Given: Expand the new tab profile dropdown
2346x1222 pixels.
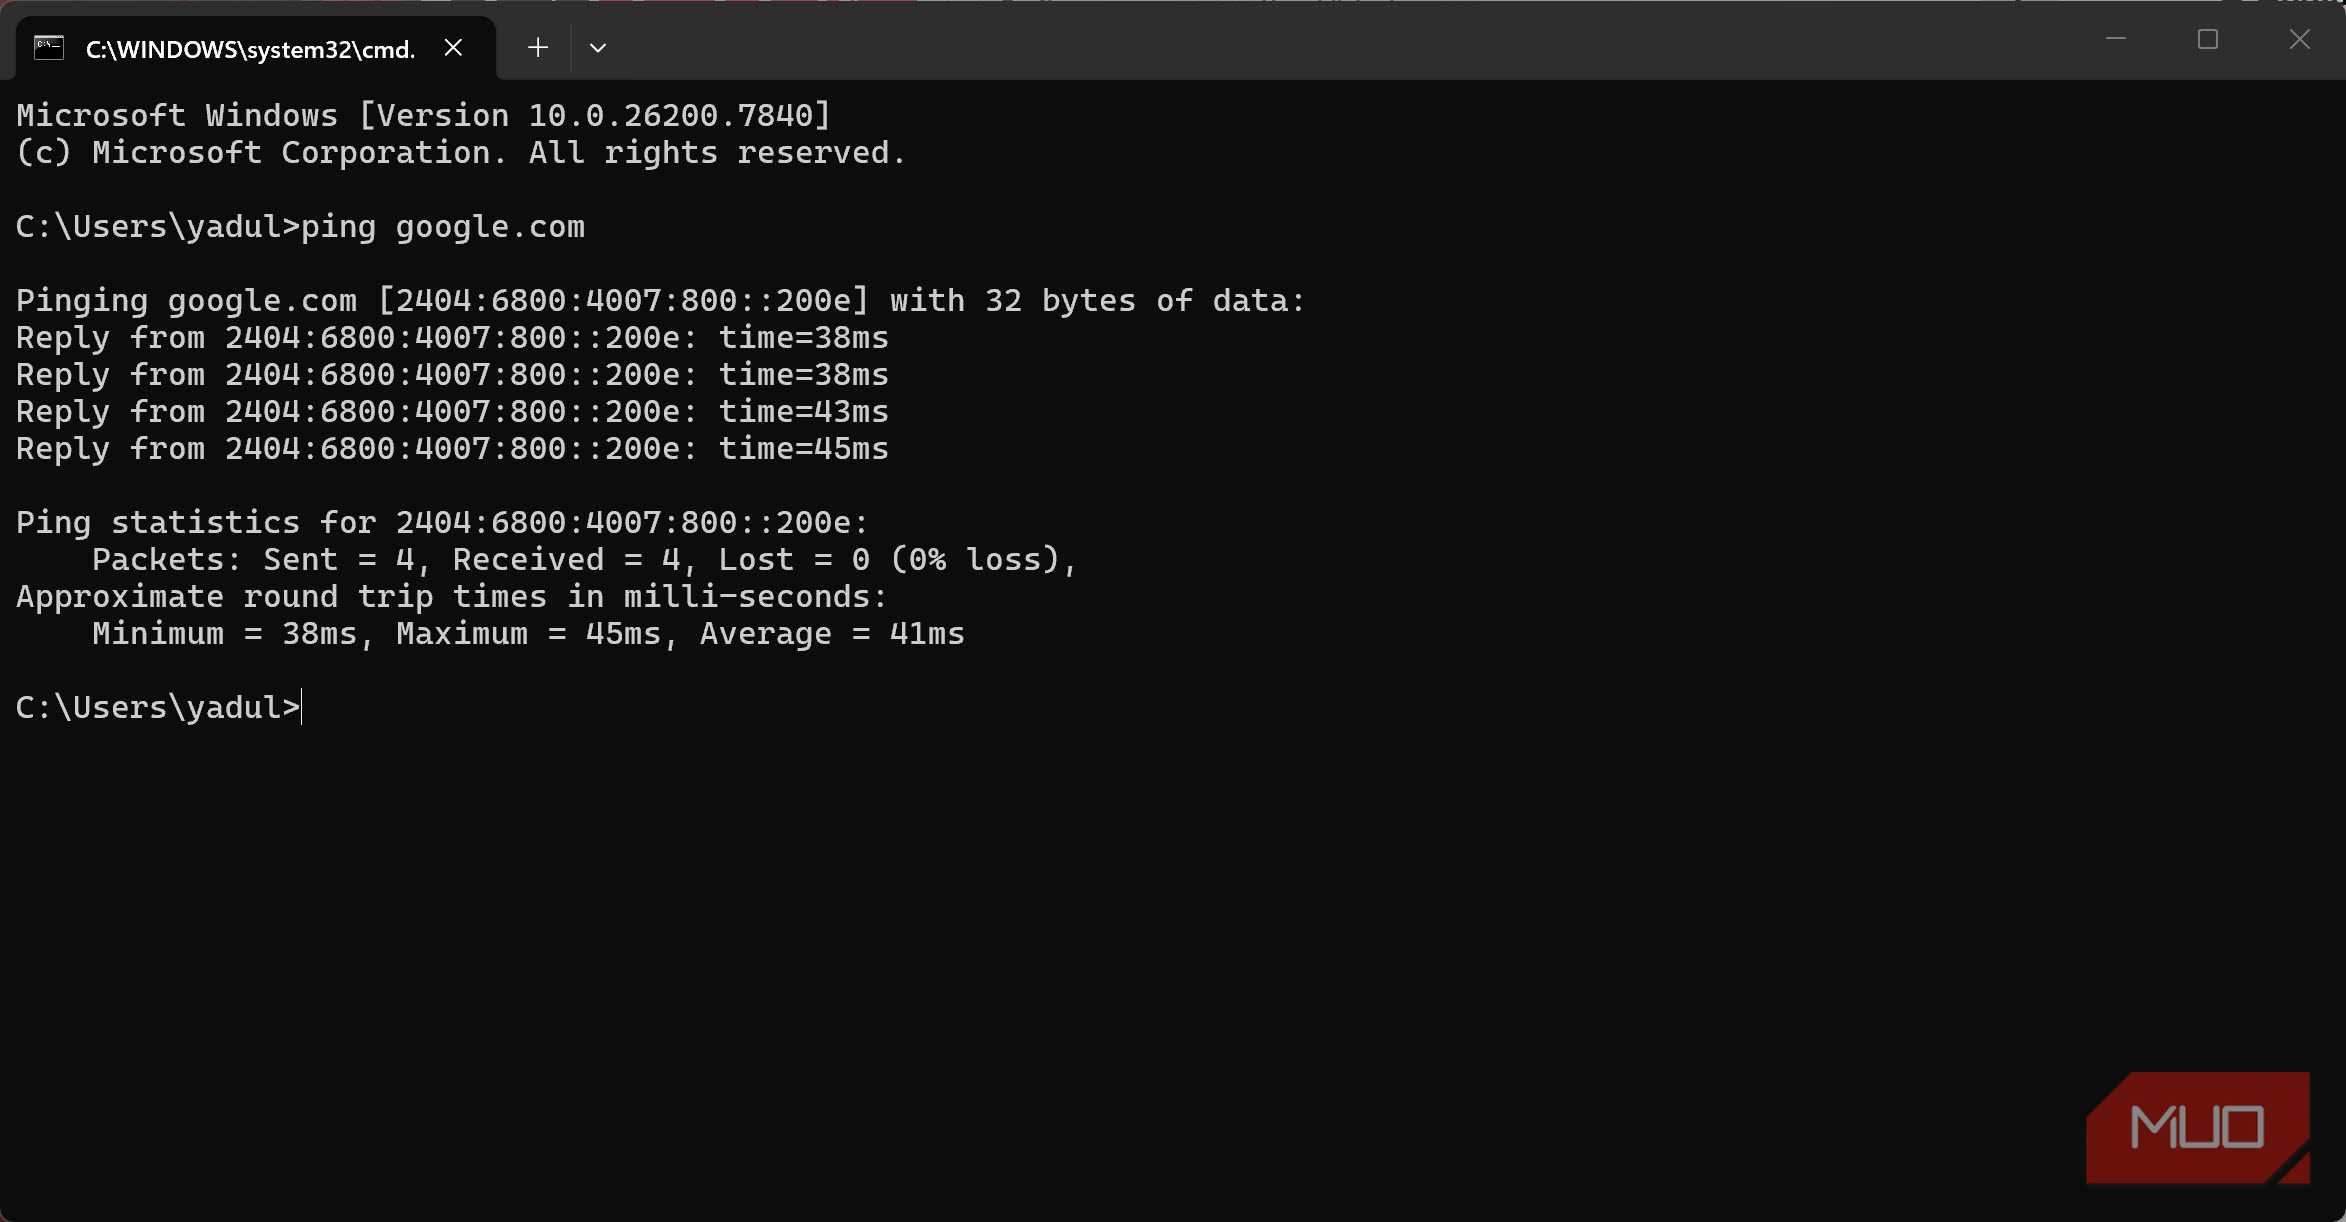Looking at the screenshot, I should (598, 47).
